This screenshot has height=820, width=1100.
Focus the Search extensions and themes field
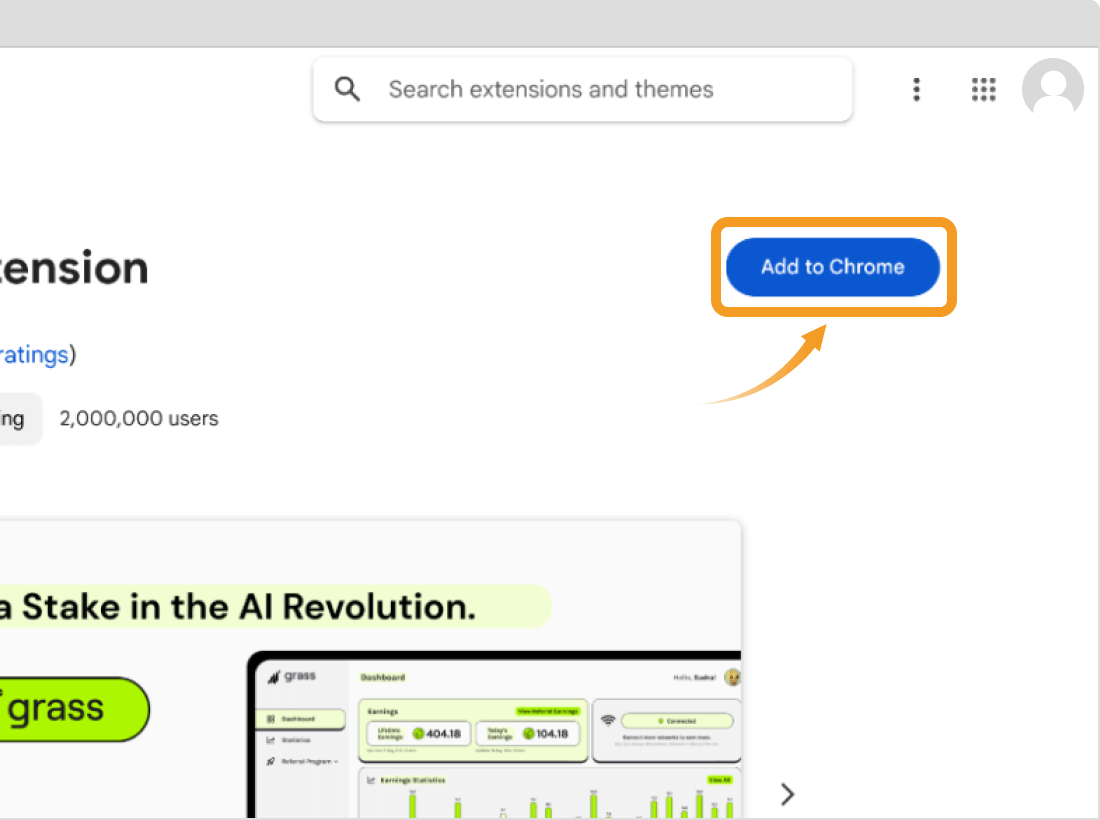(x=582, y=90)
